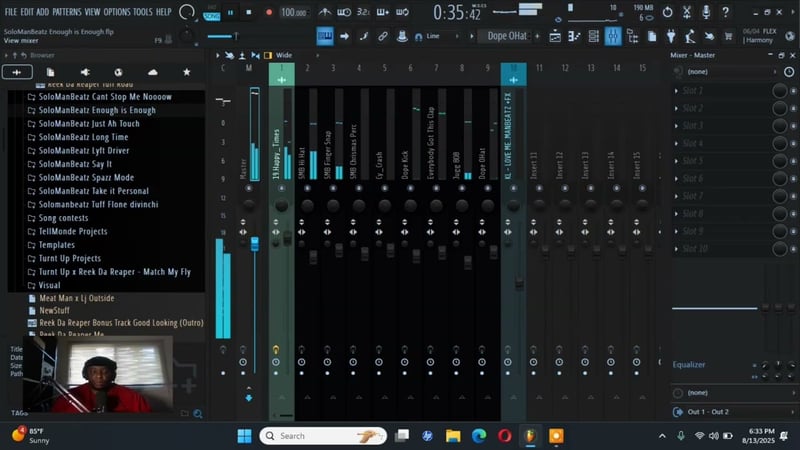Screen dimensions: 800x450
Task: Click the Tempo tapper icon
Action: tap(690, 36)
